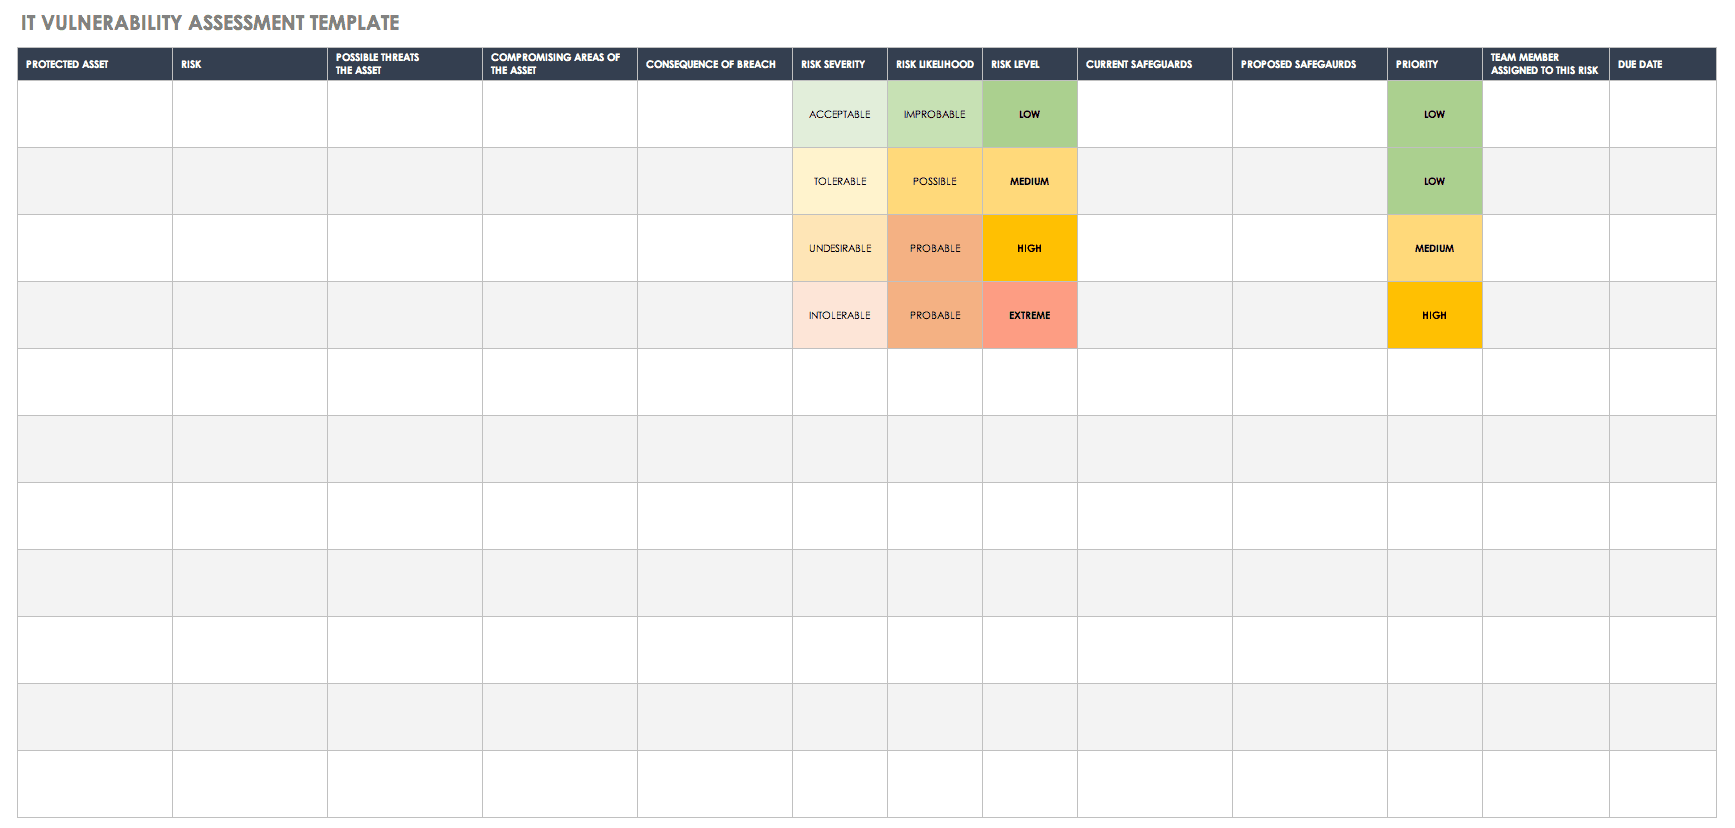Viewport: 1735px width, 828px height.
Task: Select the Improbable likelihood cell
Action: click(x=934, y=115)
